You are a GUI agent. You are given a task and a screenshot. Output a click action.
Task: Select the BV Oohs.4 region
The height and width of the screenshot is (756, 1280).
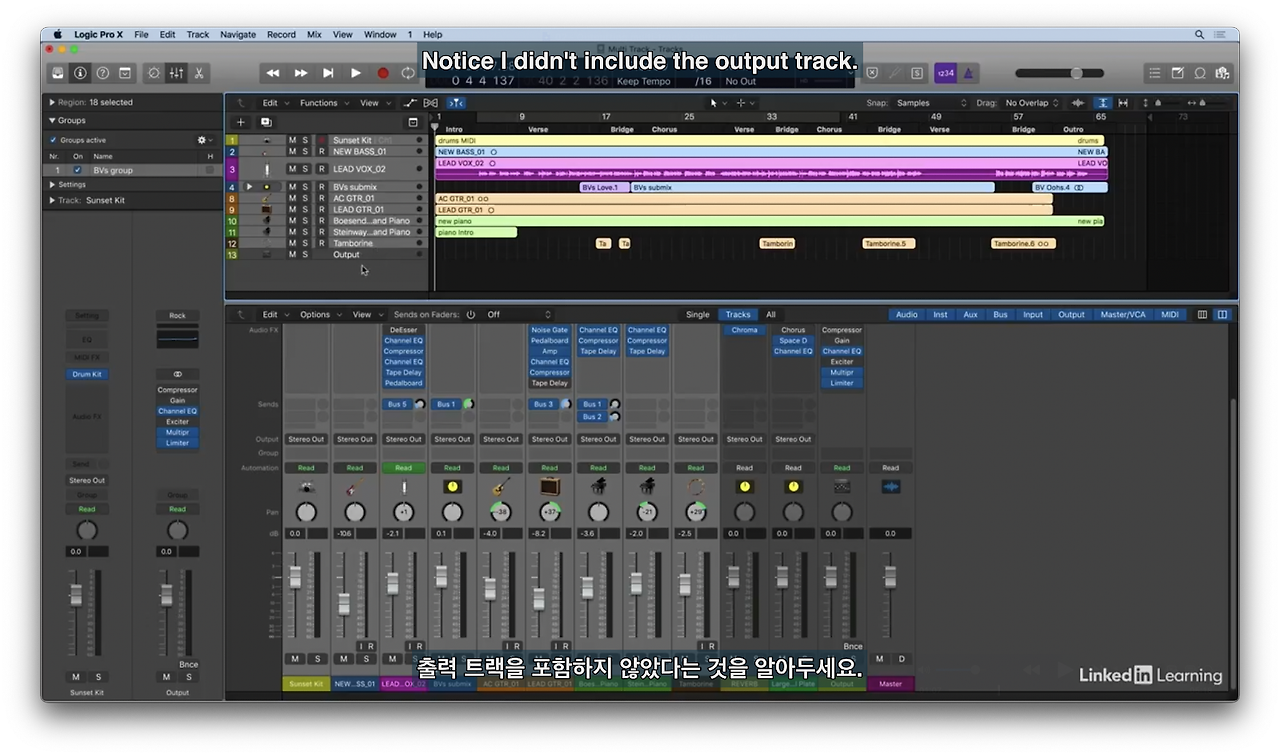(x=1070, y=187)
